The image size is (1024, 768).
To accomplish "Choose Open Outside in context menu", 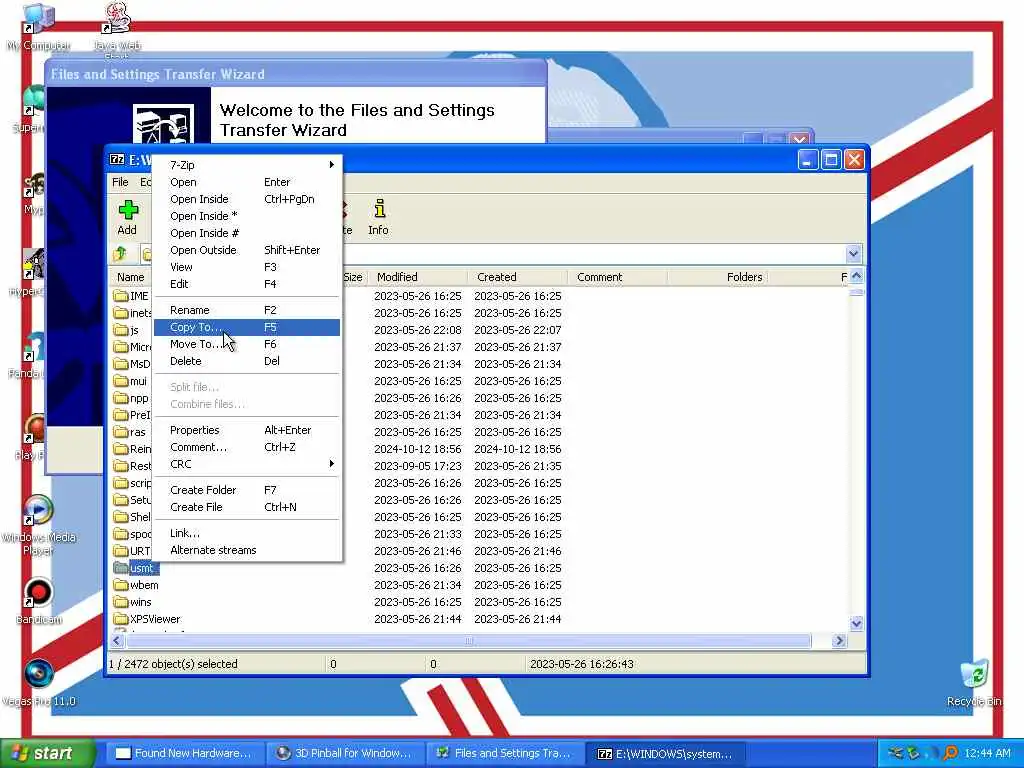I will coord(247,250).
